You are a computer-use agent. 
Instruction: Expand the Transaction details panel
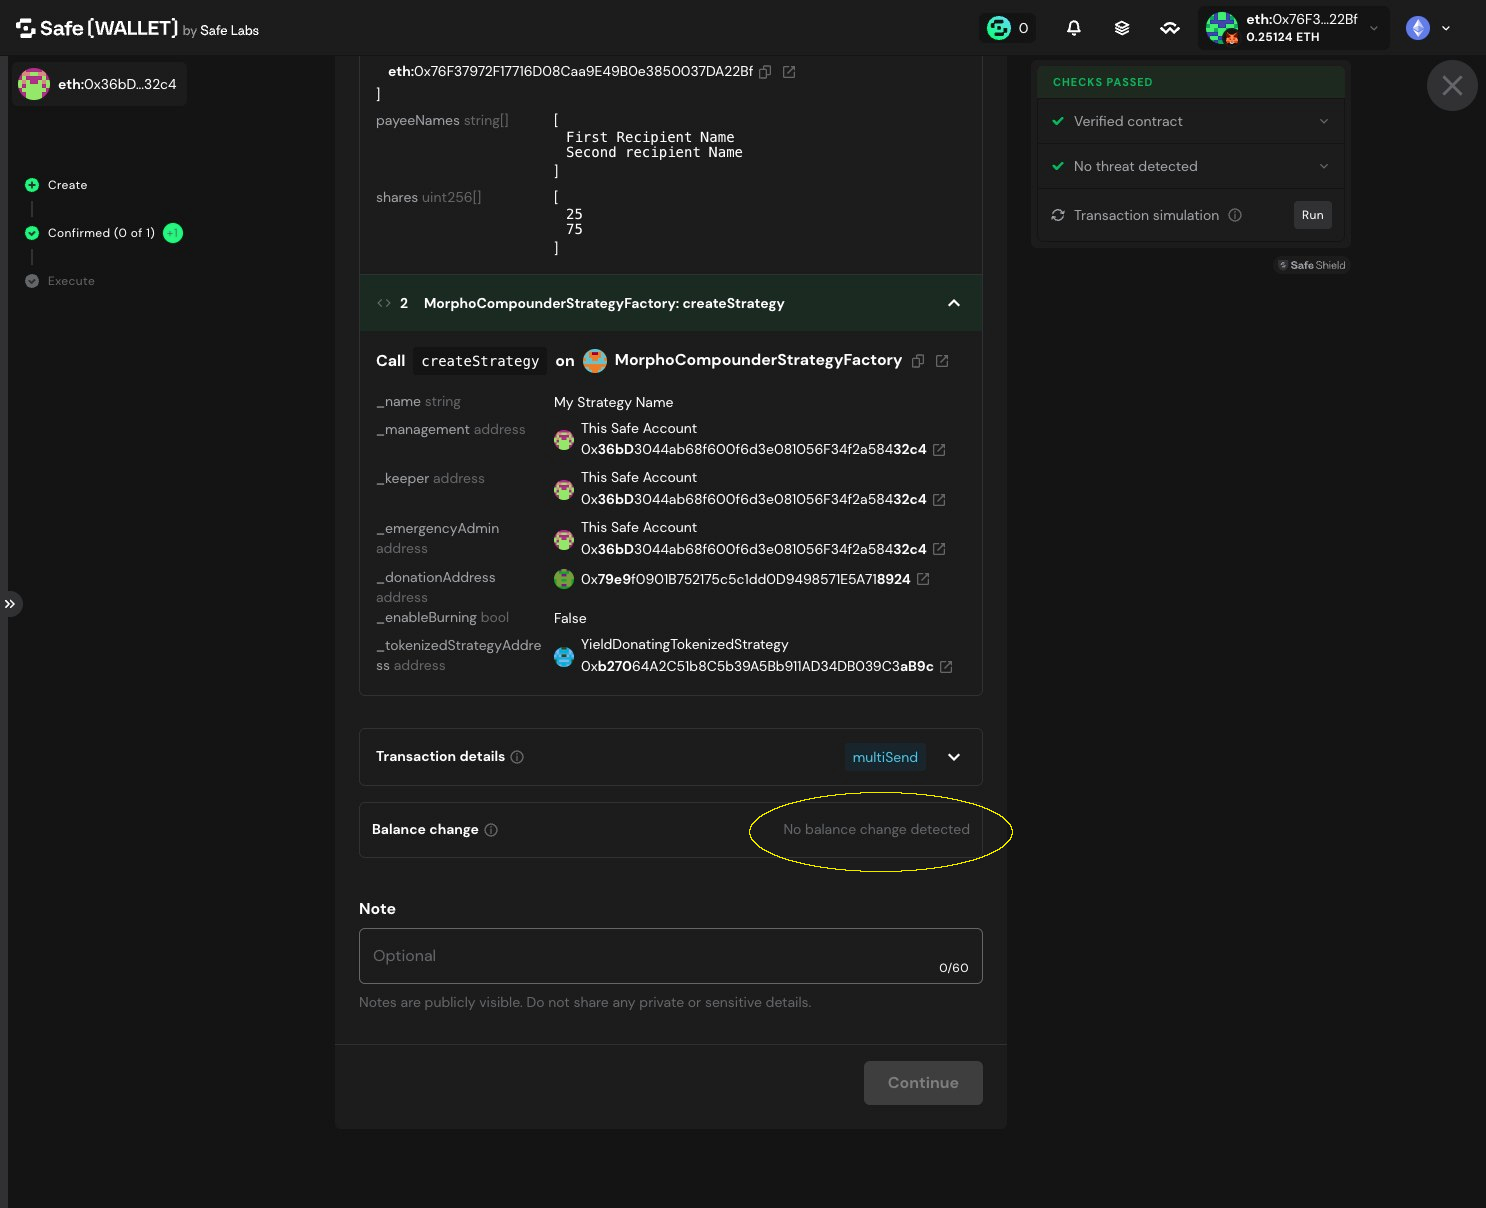pos(954,757)
